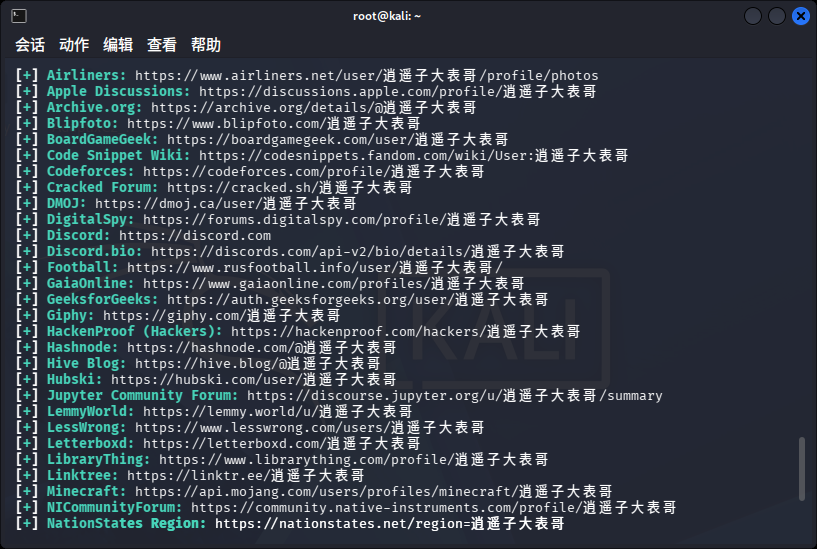
Task: Open the blipfoto.com URL
Action: click(274, 123)
